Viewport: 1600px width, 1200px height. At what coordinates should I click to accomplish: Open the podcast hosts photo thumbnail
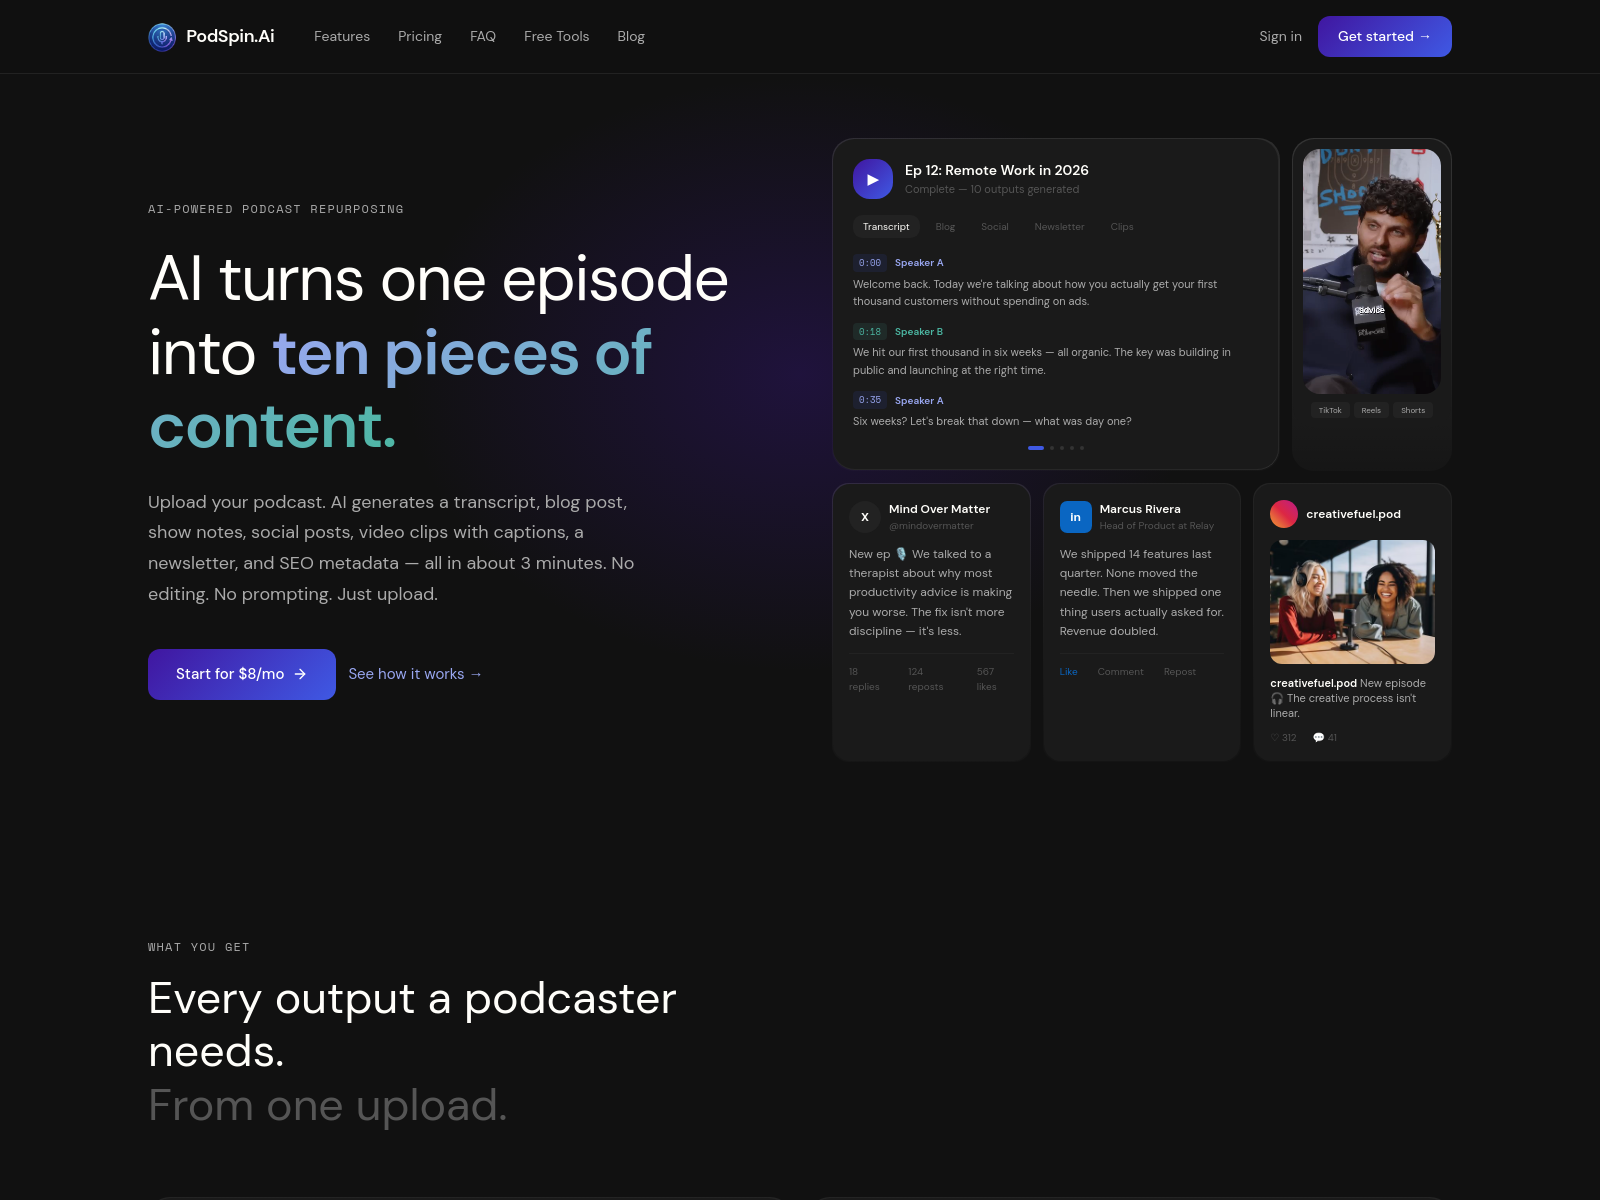point(1352,602)
